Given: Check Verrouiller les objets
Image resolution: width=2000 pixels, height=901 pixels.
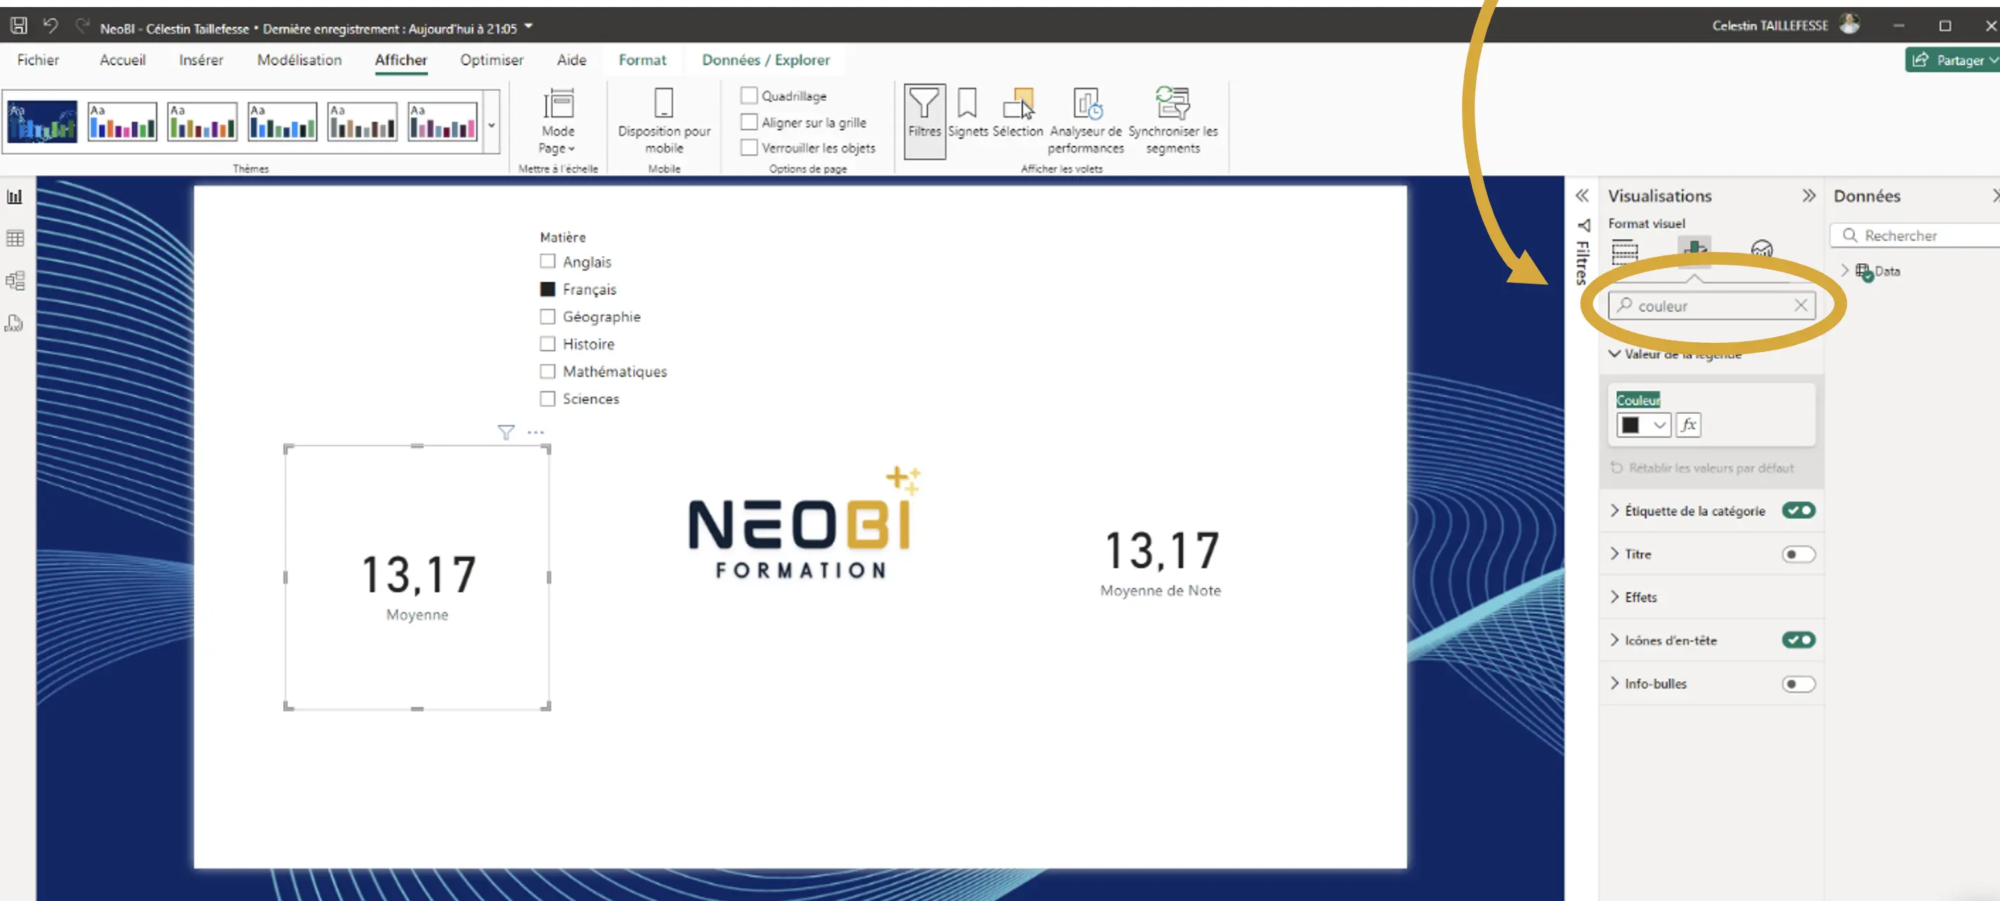Looking at the screenshot, I should (748, 148).
